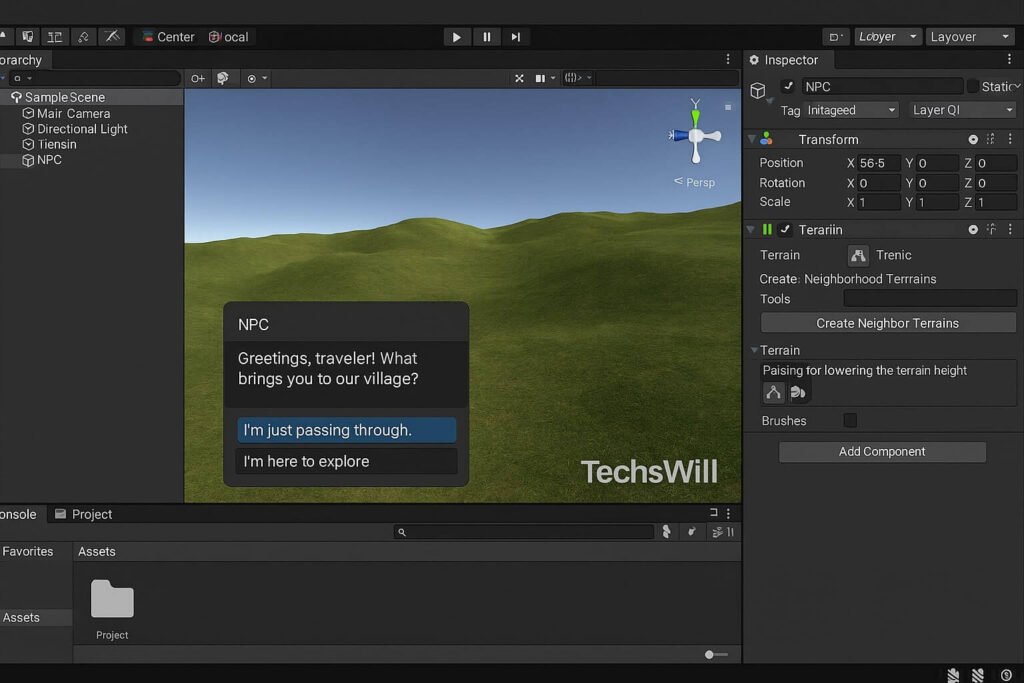
Task: Click the Hierarchy add object plus icon
Action: pos(198,78)
